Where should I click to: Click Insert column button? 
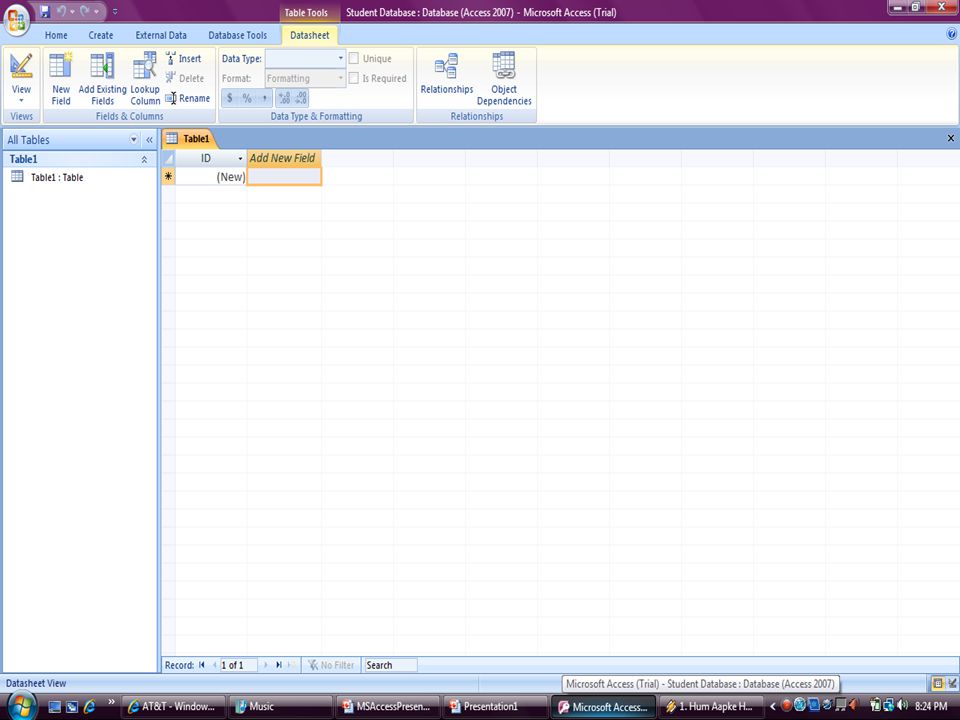click(x=184, y=59)
